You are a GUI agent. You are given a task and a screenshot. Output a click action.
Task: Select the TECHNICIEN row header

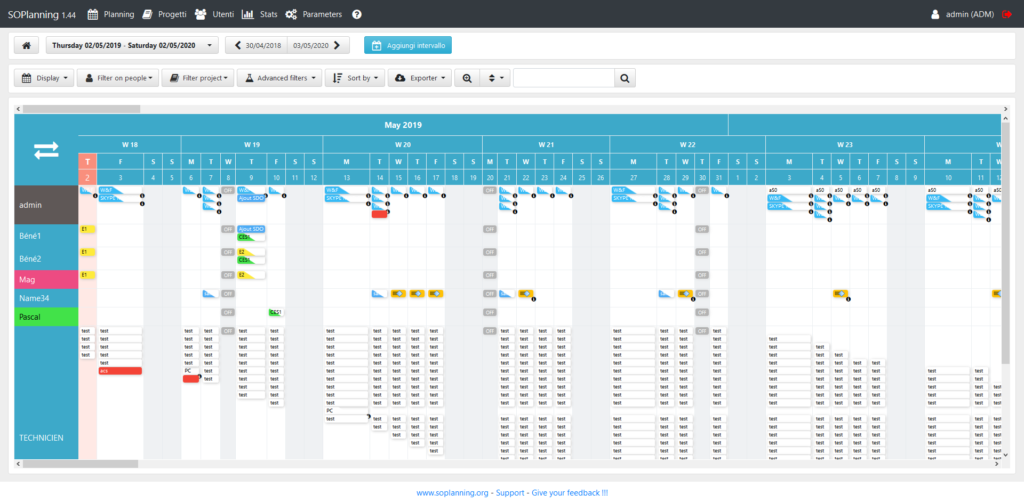(x=46, y=393)
